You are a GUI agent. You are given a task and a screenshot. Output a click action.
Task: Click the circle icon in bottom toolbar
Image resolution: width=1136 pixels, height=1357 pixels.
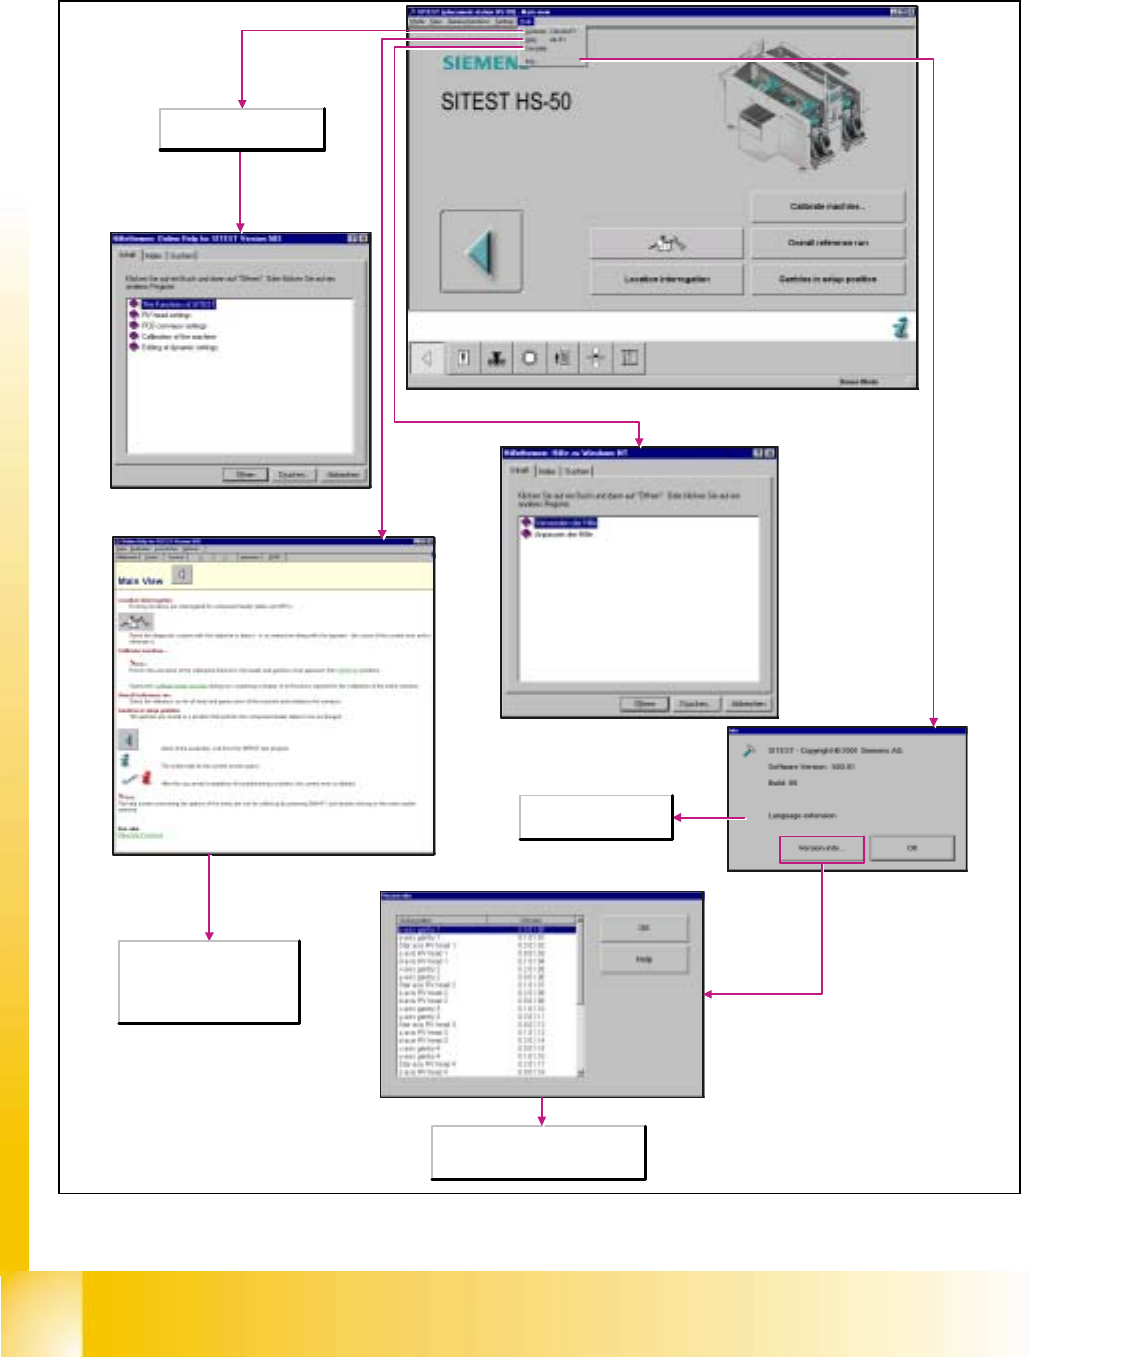pos(529,357)
